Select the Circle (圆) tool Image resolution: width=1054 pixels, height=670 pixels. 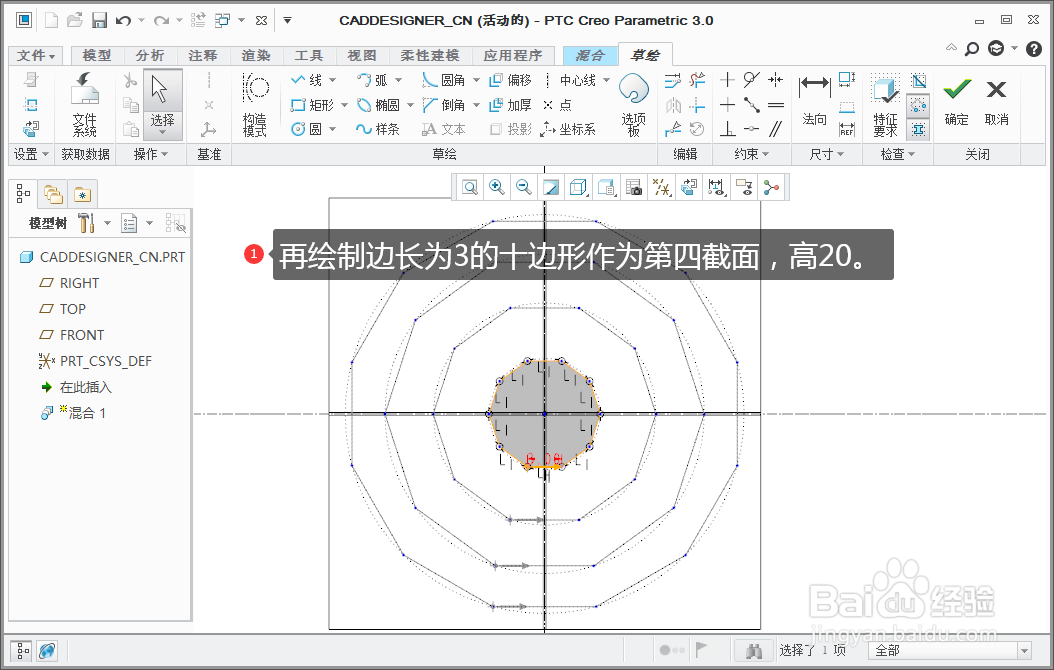coord(307,129)
